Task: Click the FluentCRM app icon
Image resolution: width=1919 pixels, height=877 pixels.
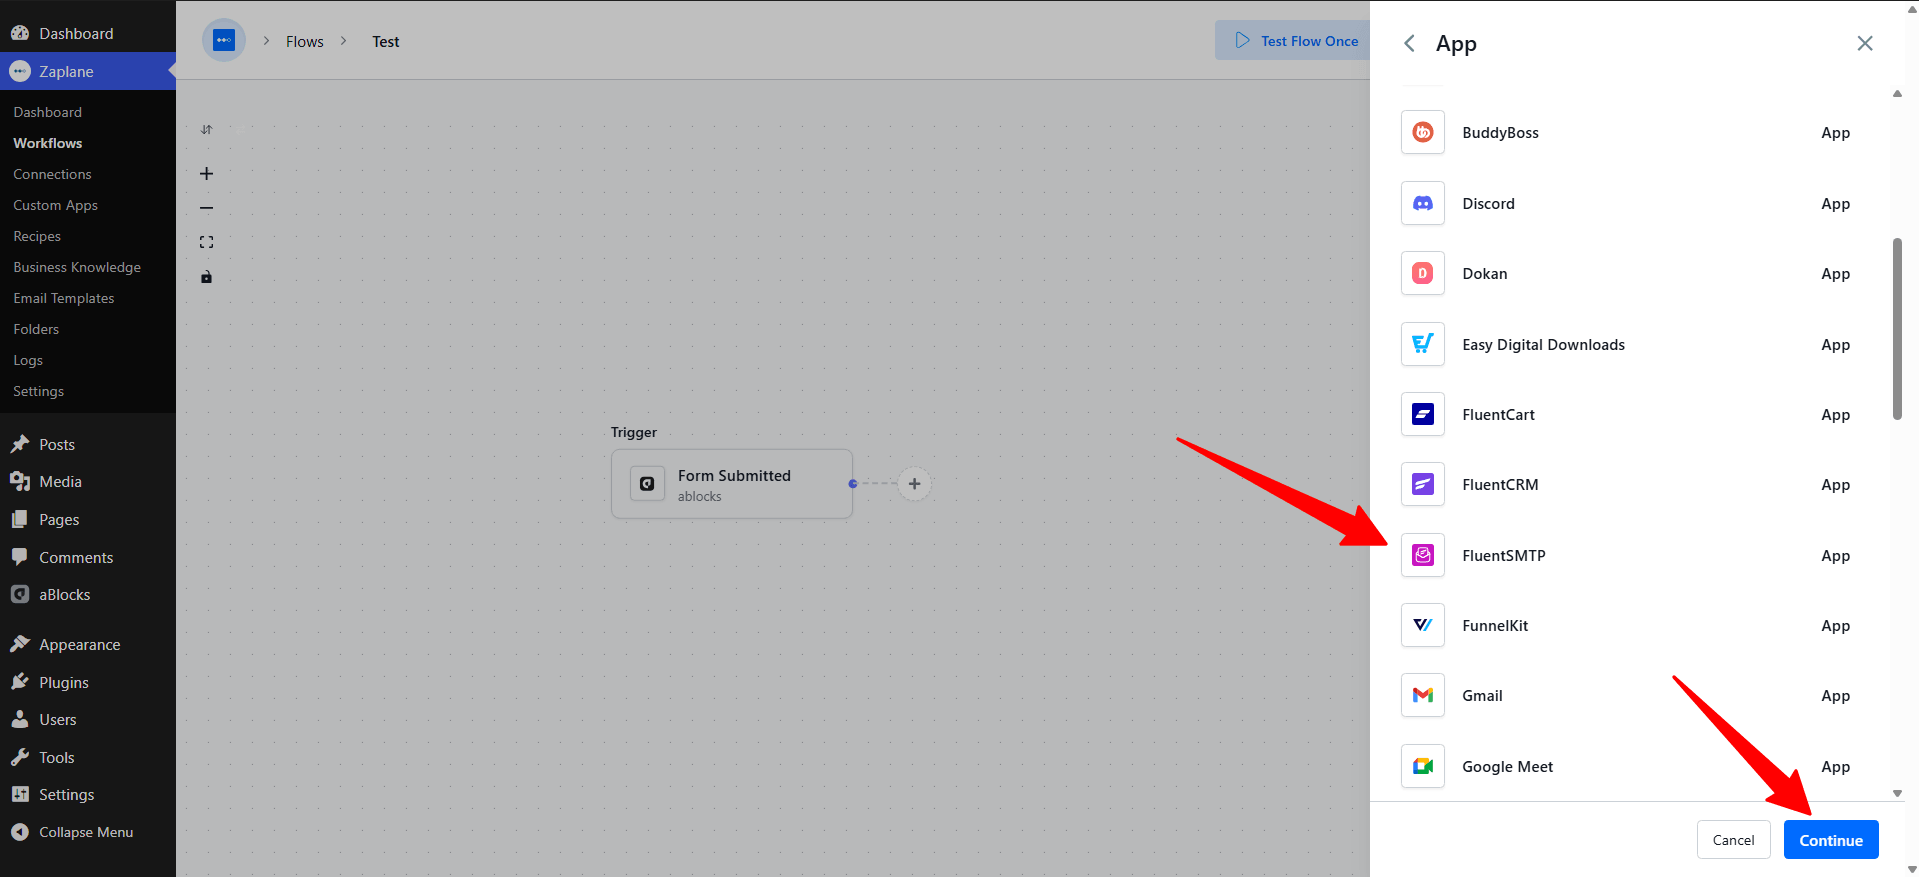Action: click(x=1422, y=484)
